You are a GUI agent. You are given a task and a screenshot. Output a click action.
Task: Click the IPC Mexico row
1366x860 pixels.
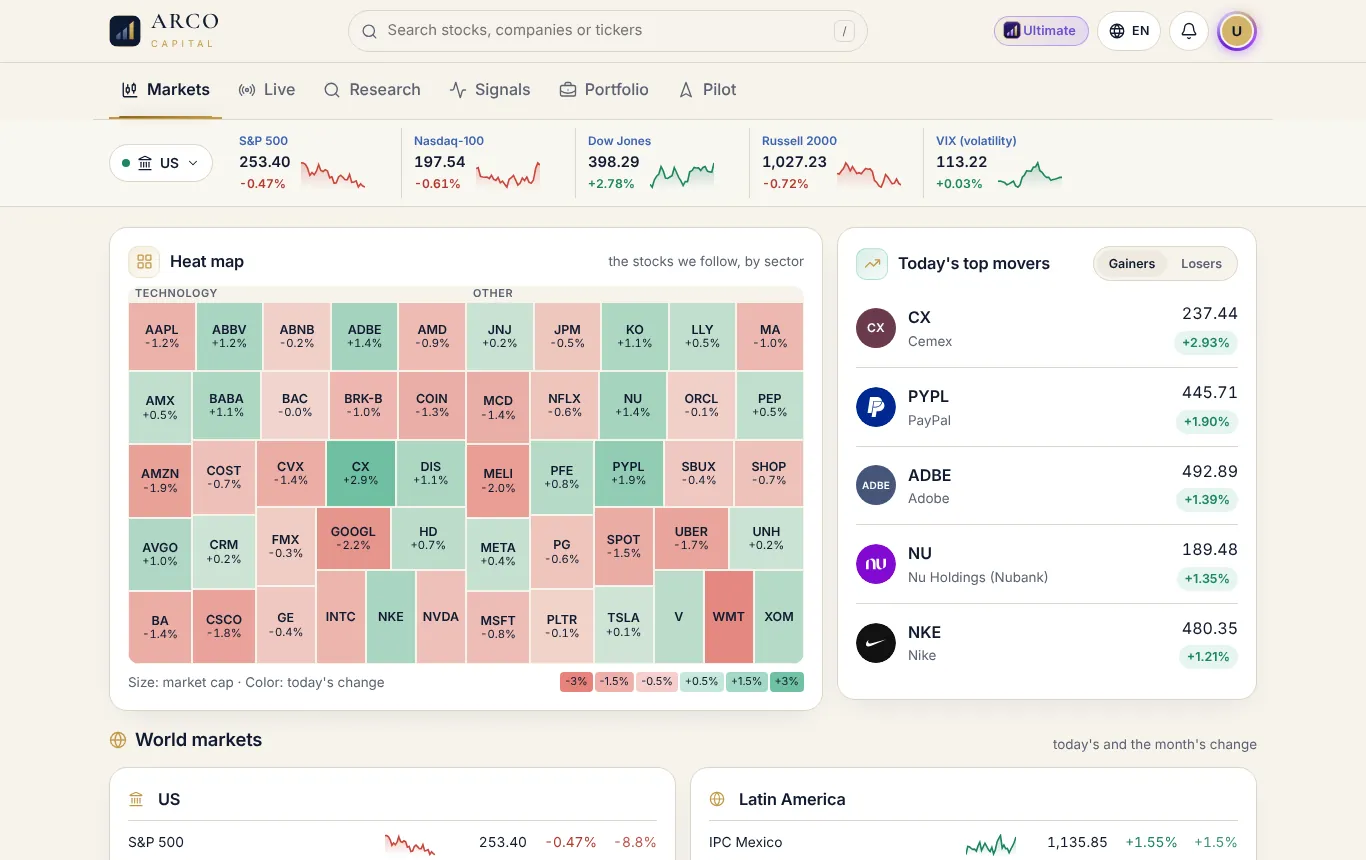pyautogui.click(x=973, y=842)
